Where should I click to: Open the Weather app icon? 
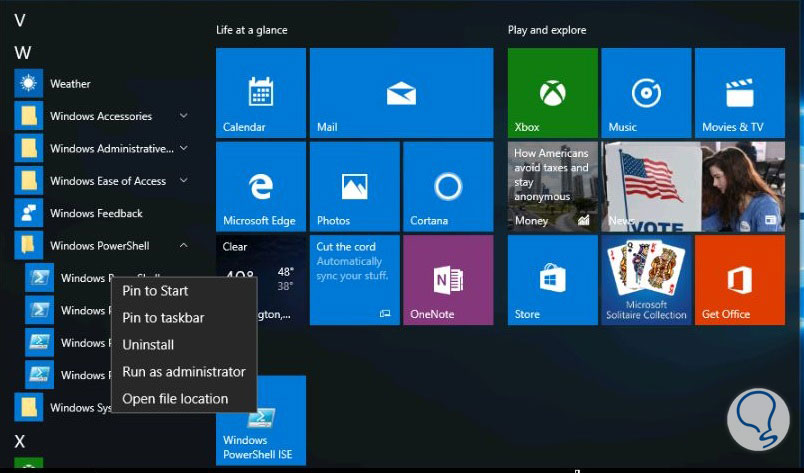pyautogui.click(x=29, y=83)
